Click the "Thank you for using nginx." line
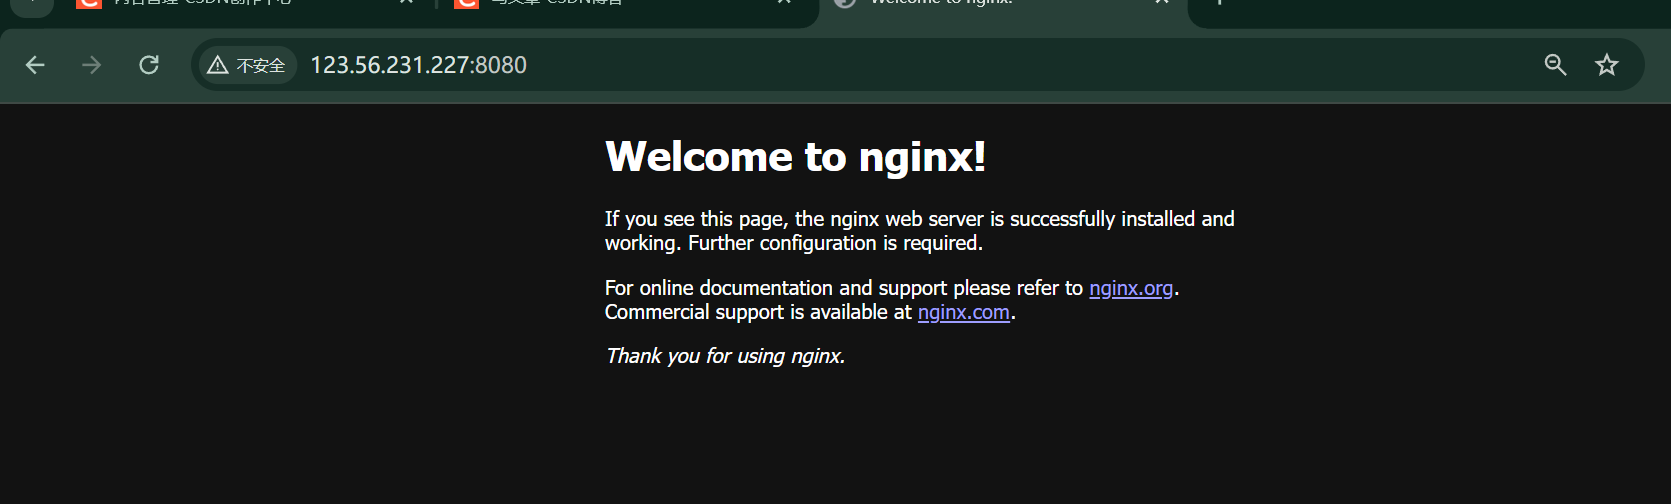This screenshot has width=1671, height=504. point(725,356)
